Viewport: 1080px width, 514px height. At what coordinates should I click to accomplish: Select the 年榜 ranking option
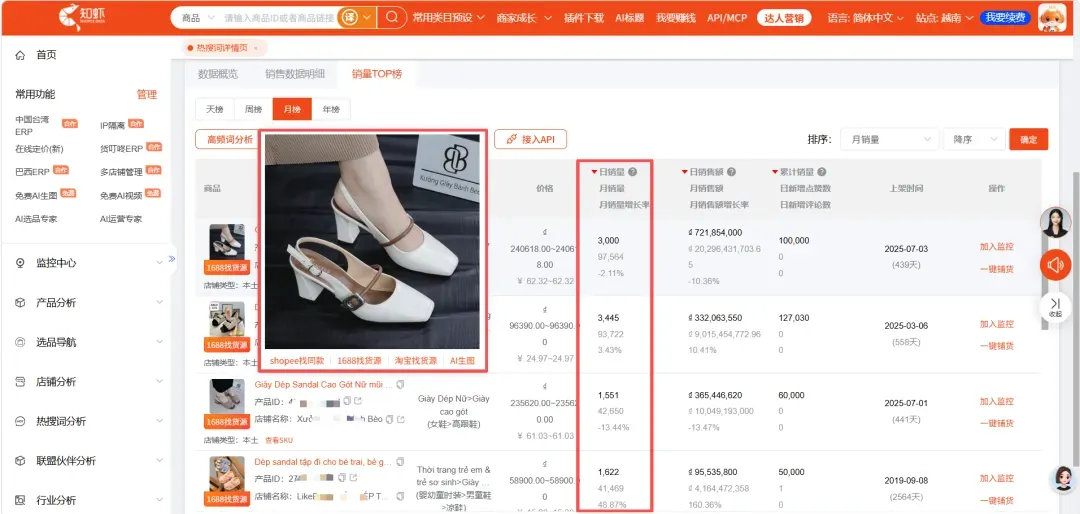(x=331, y=110)
